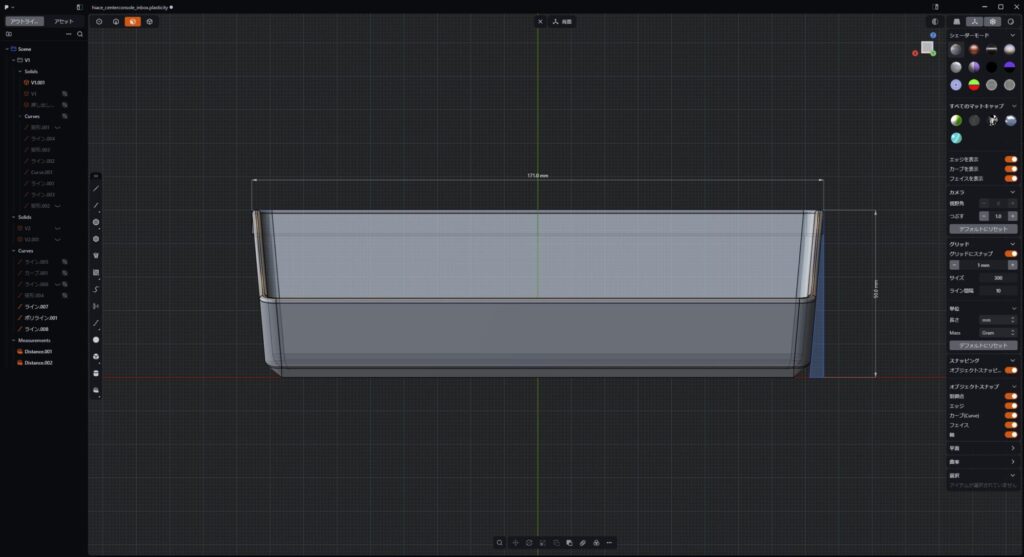The image size is (1024, 557).
Task: Switch to the アセット tab
Action: pos(62,21)
